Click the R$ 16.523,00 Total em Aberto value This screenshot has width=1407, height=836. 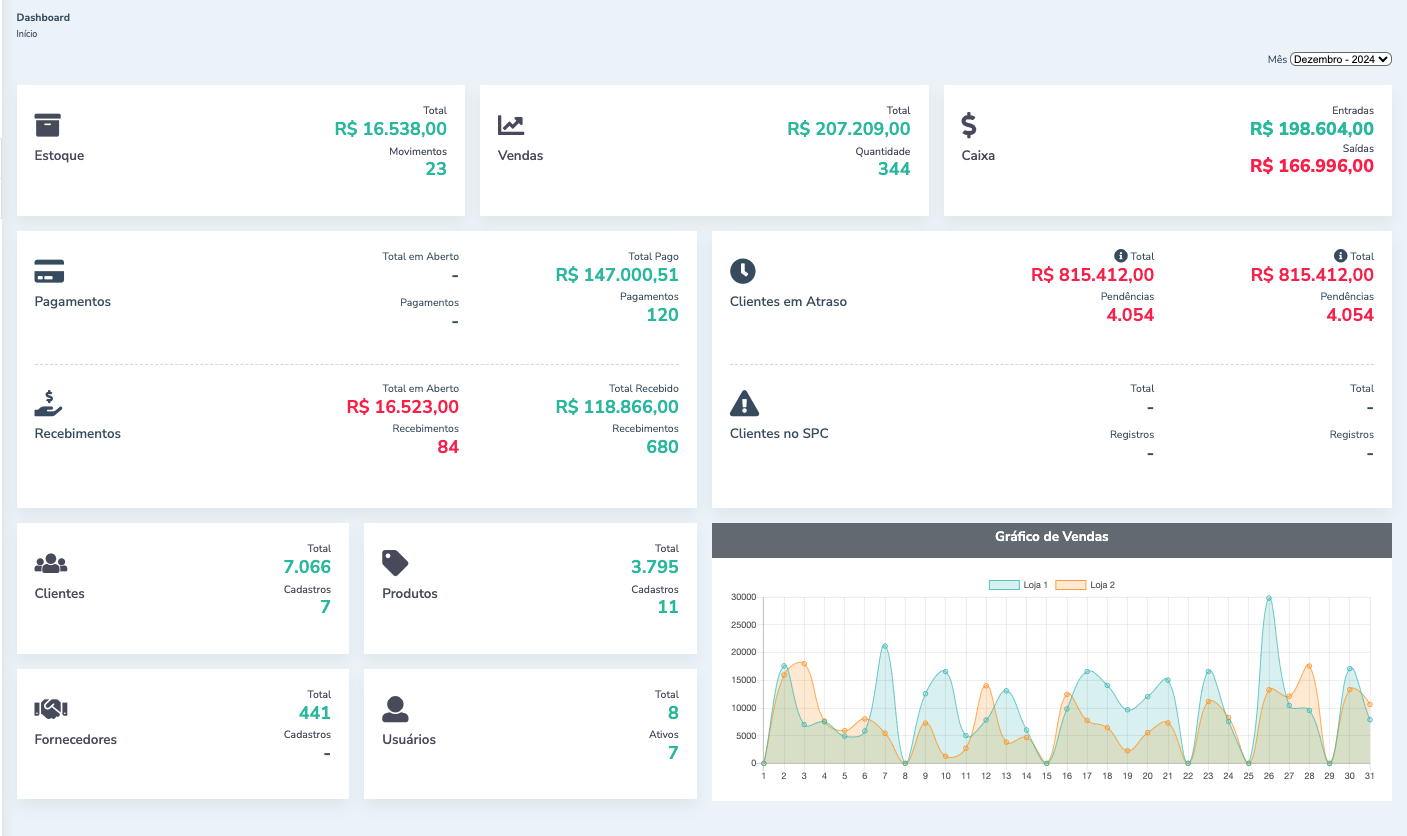402,407
